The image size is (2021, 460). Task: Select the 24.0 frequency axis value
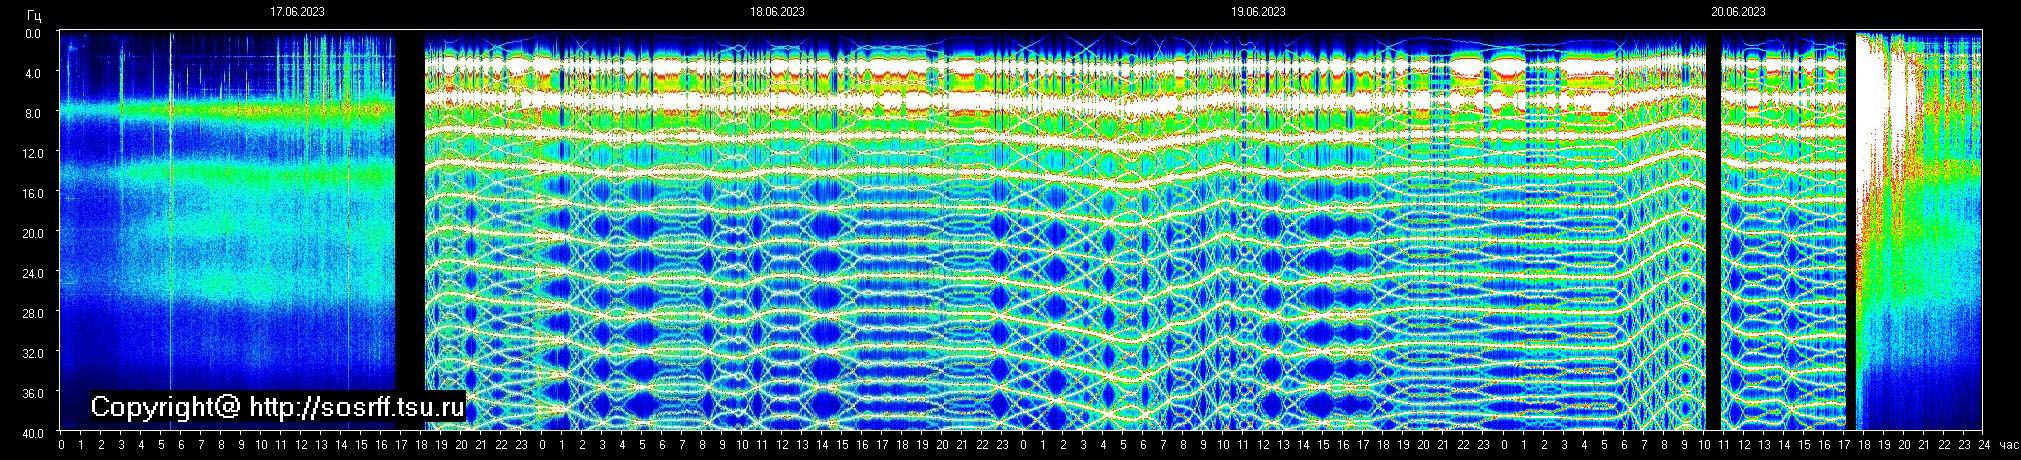point(33,273)
